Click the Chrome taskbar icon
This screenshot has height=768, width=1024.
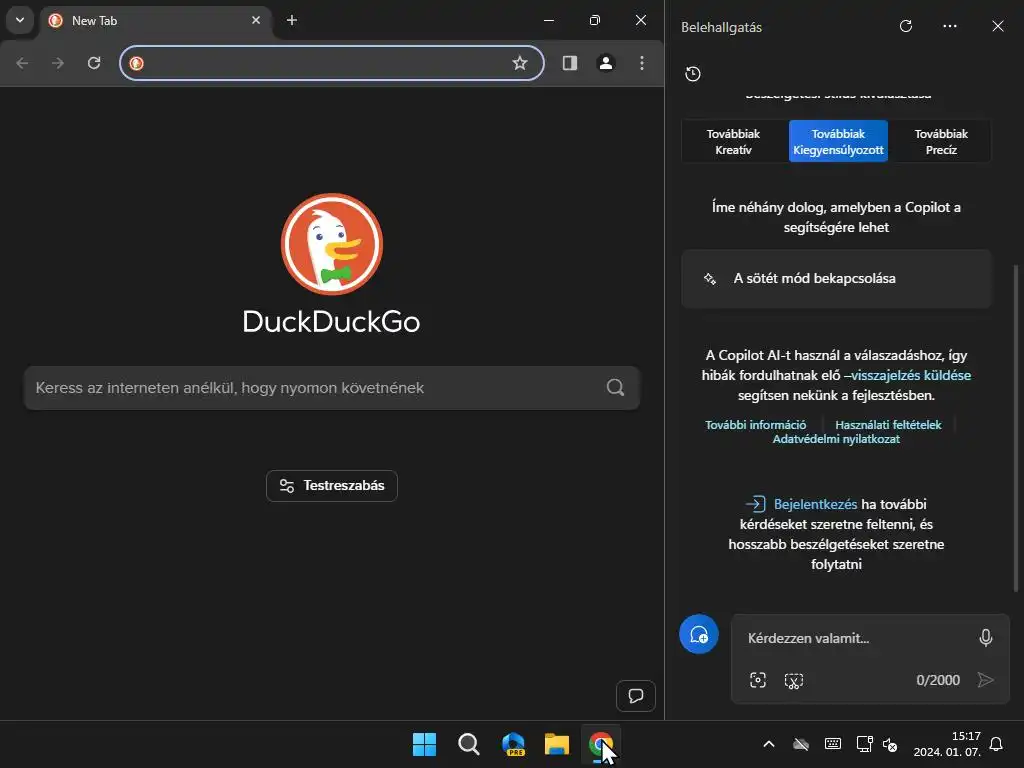point(601,744)
